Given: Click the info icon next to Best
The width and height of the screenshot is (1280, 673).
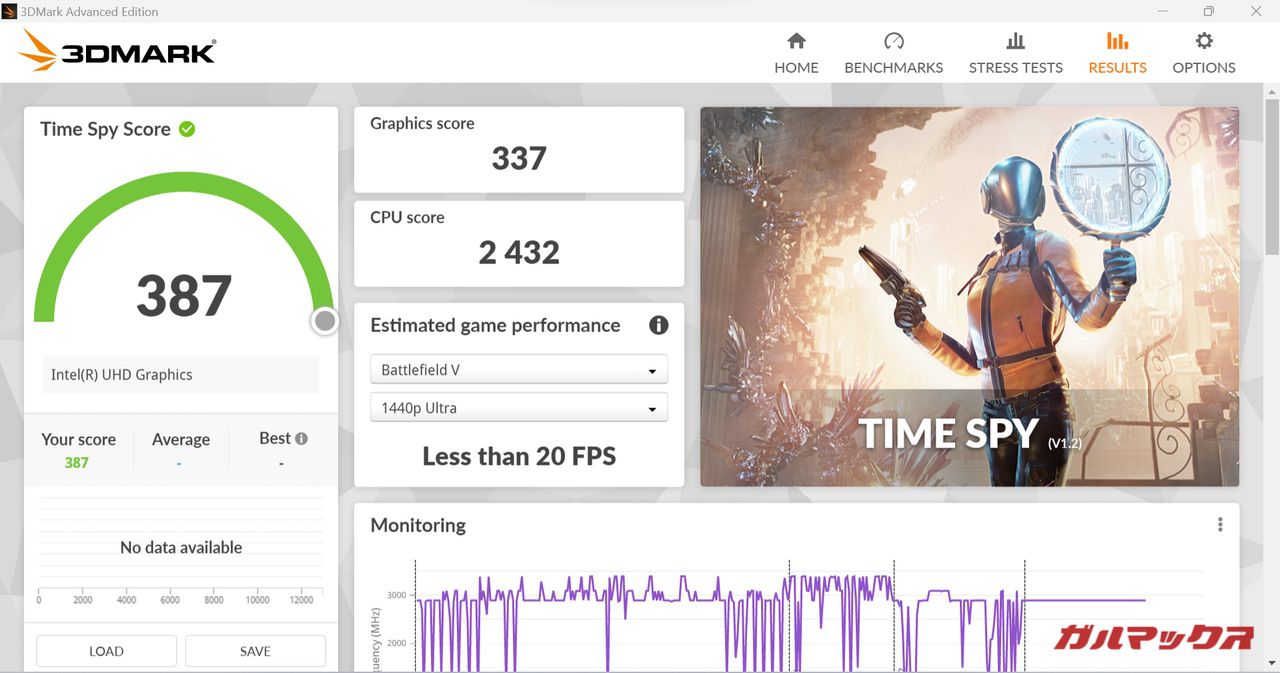Looking at the screenshot, I should (301, 438).
